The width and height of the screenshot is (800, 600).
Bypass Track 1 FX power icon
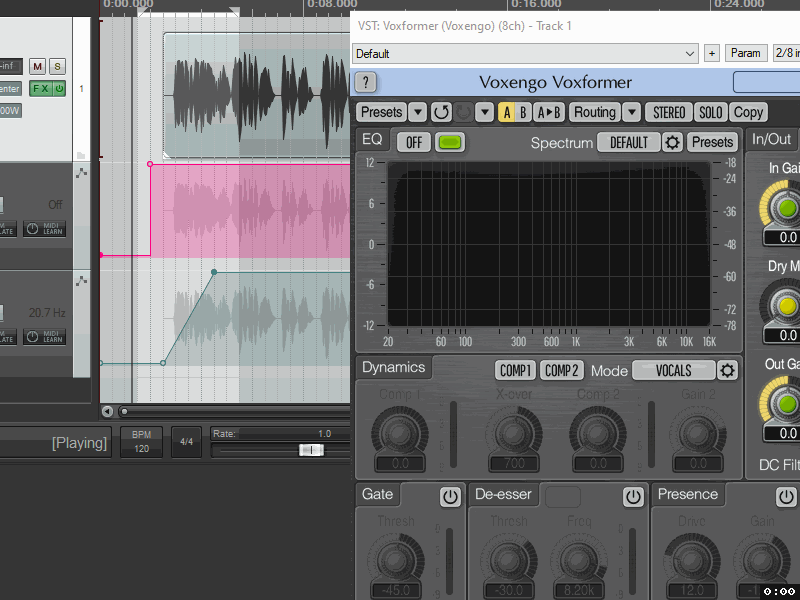point(59,89)
